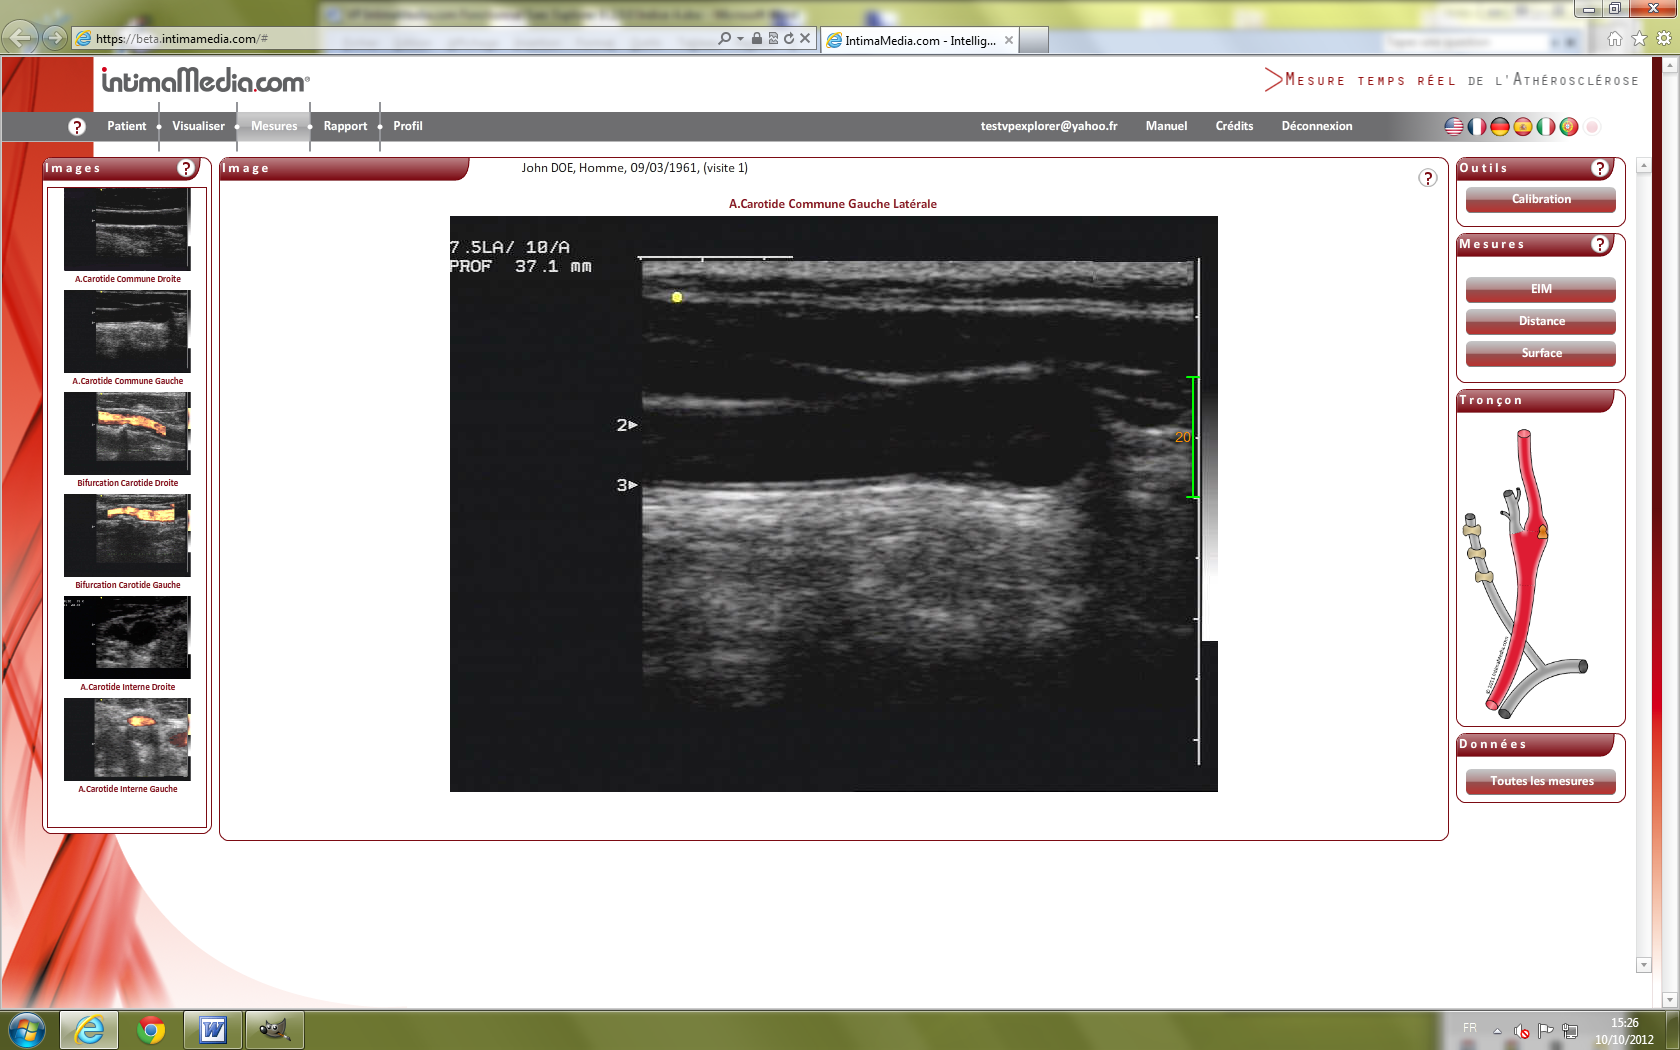Open the search dropdown arrow in address bar
1680x1050 pixels.
pyautogui.click(x=740, y=39)
